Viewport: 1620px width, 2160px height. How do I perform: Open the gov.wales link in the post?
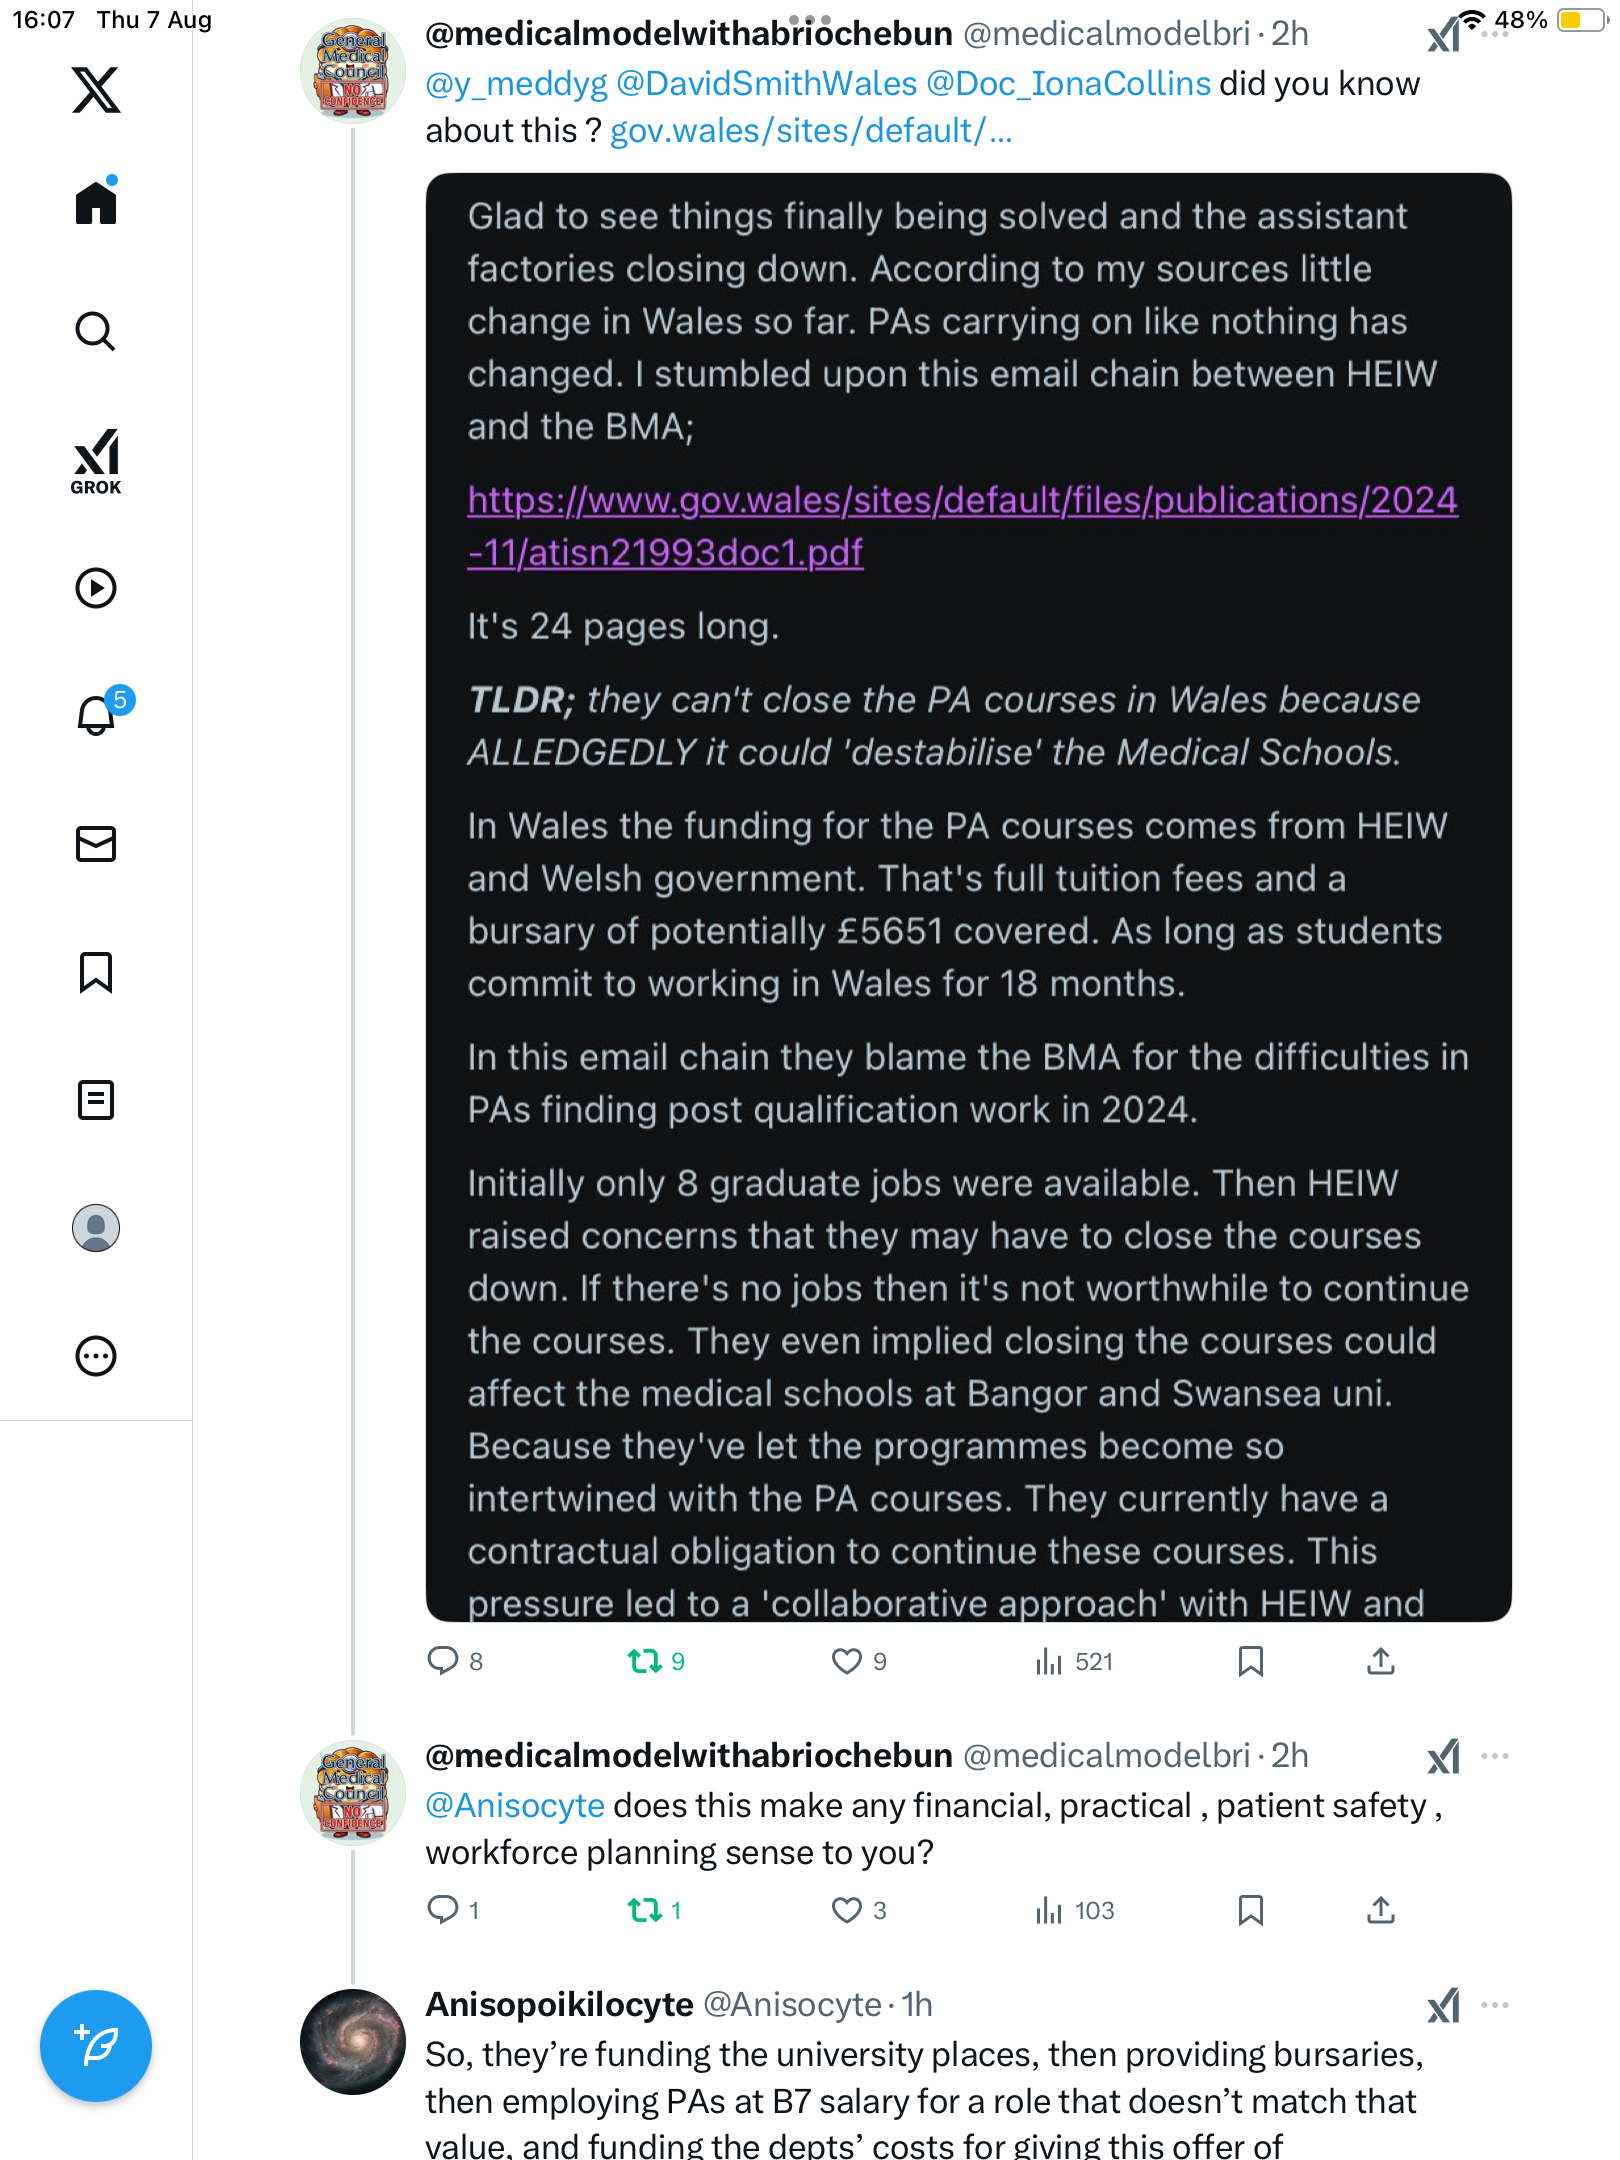coord(810,131)
